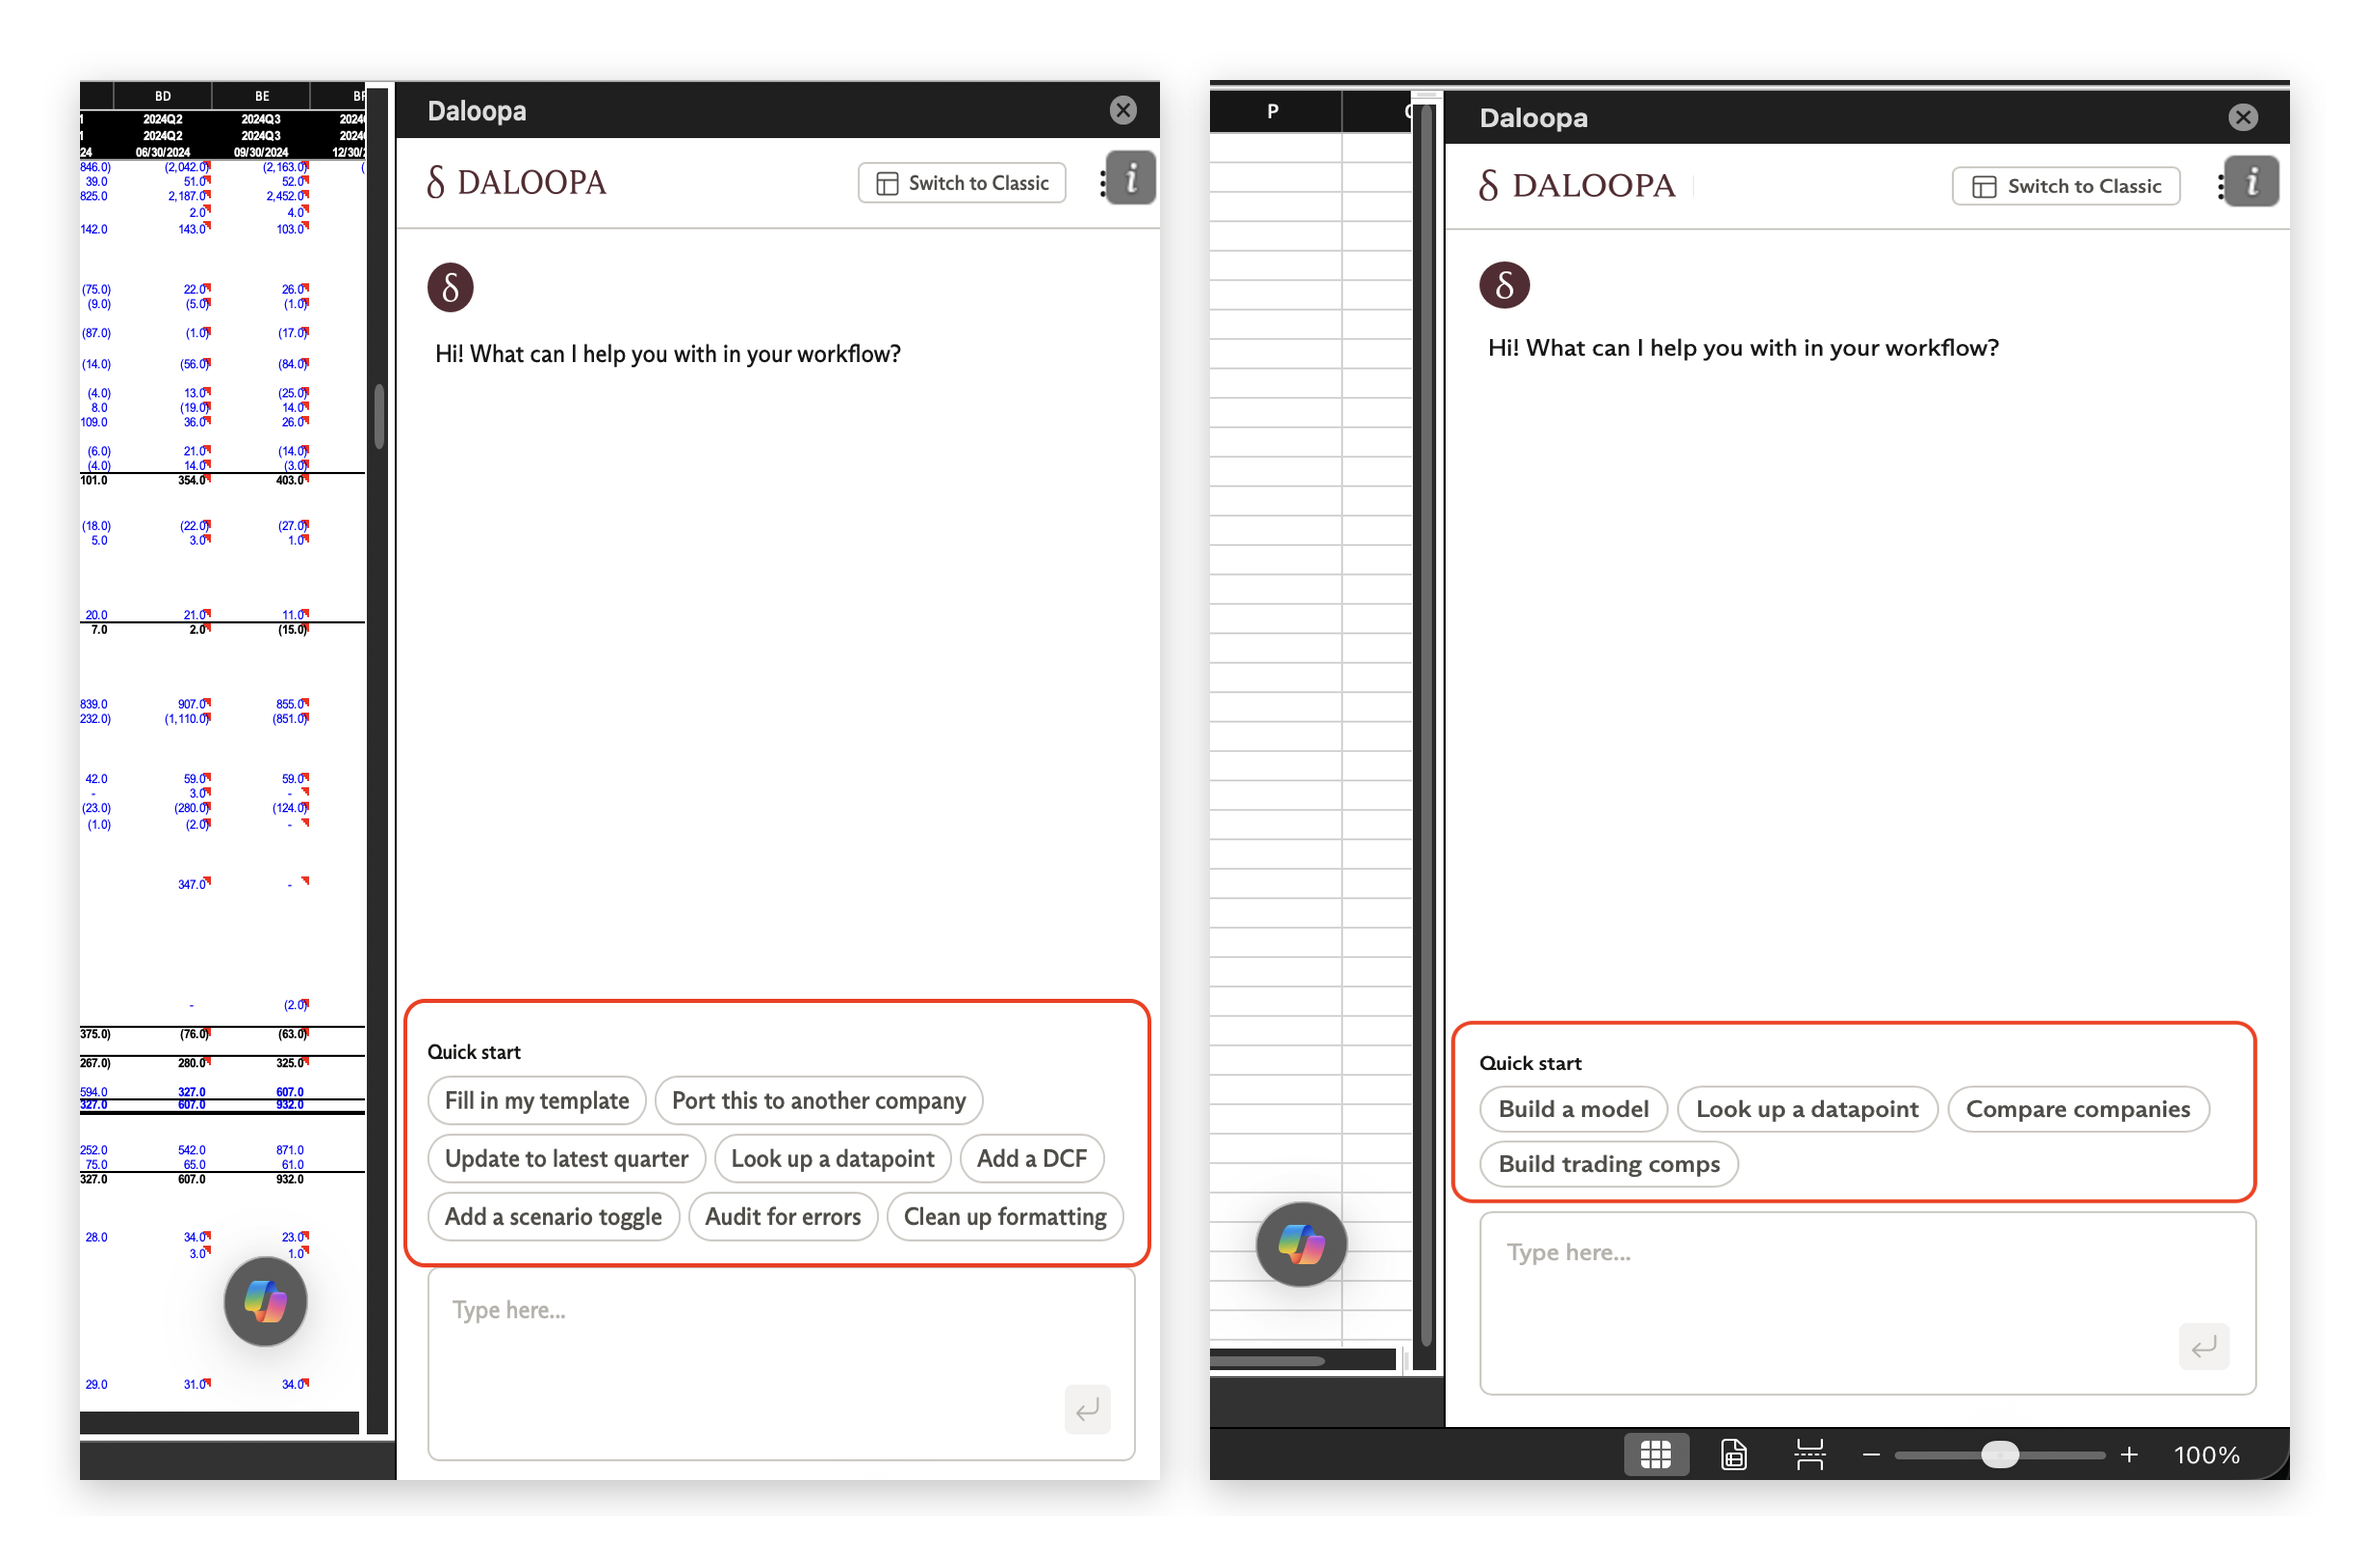This screenshot has height=1560, width=2370.
Task: Click the 09/30/2024 date header cell
Action: (x=261, y=152)
